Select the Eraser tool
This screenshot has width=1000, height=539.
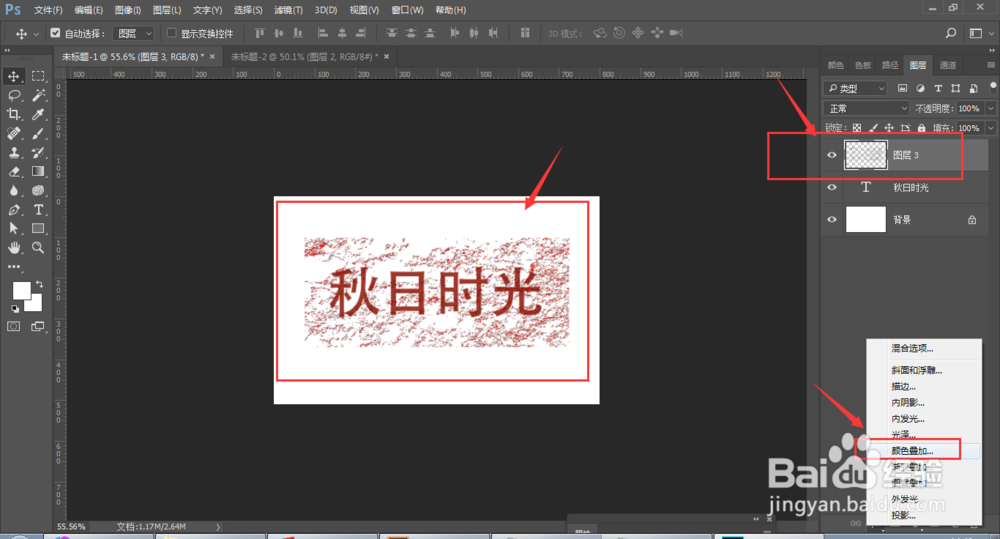tap(13, 172)
